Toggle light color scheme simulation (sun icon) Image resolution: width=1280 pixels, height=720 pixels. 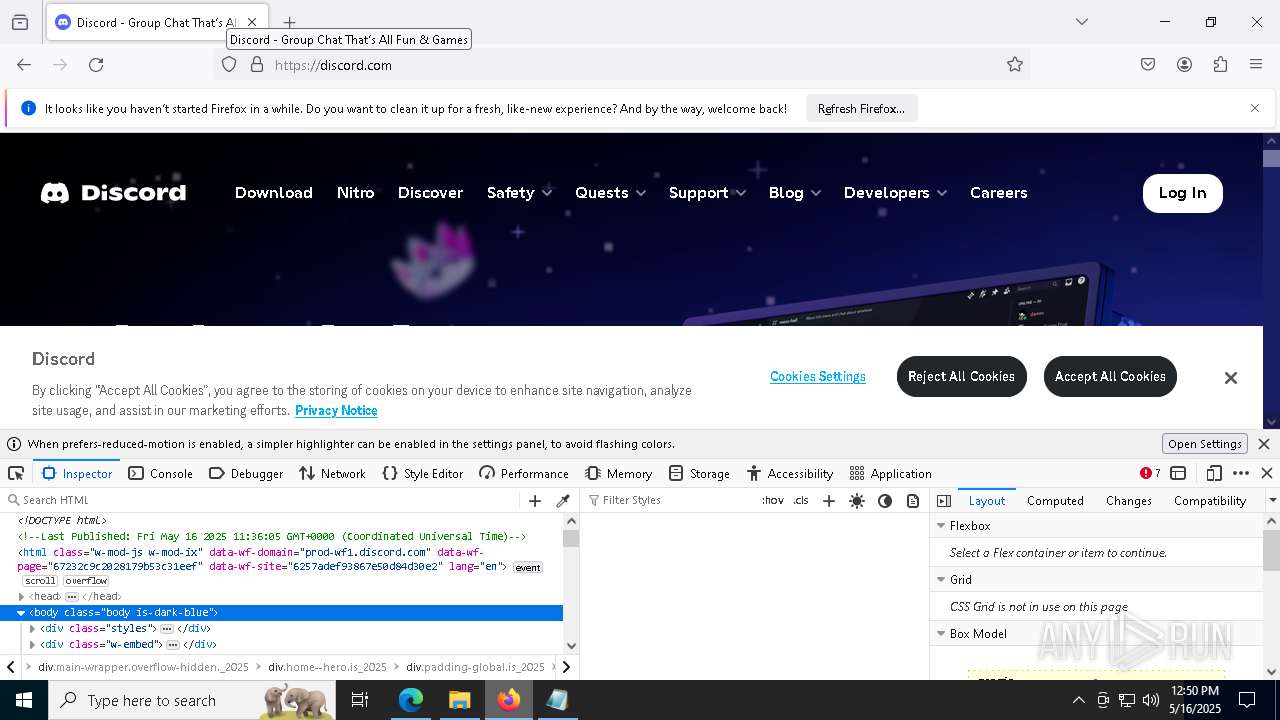(857, 501)
